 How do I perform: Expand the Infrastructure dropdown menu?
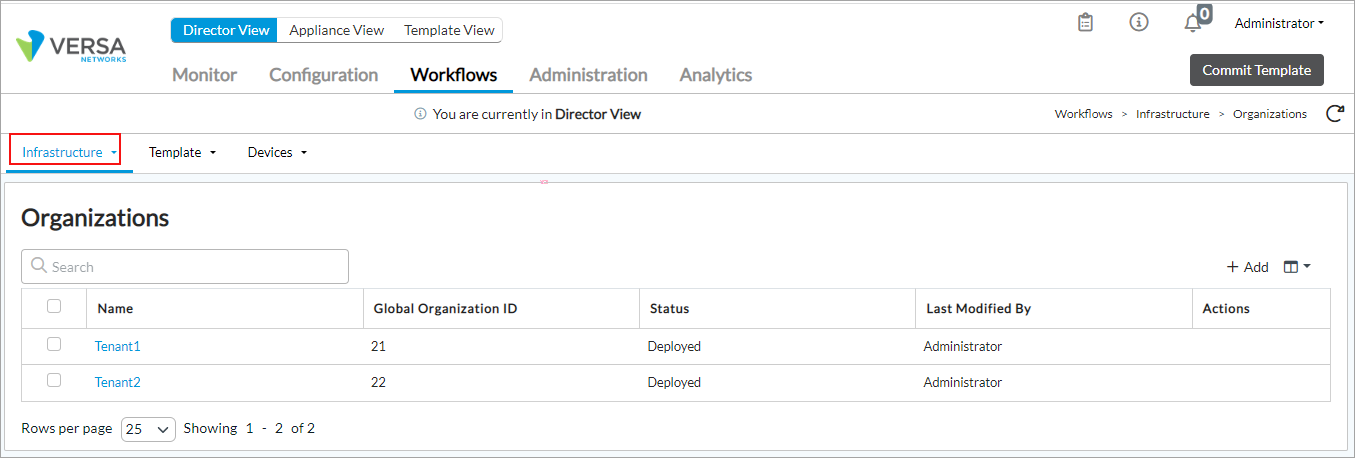click(68, 153)
